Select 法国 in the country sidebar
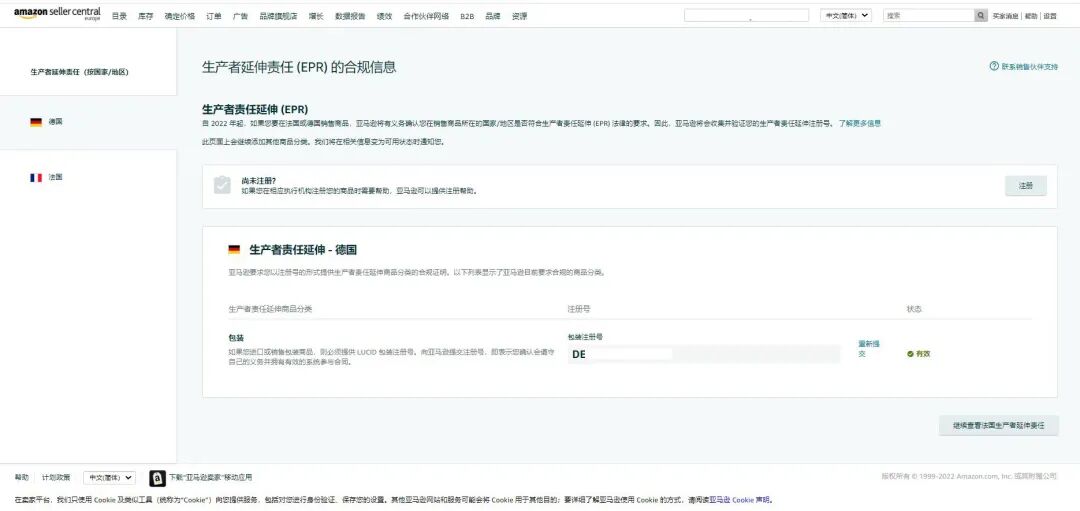 click(x=88, y=177)
